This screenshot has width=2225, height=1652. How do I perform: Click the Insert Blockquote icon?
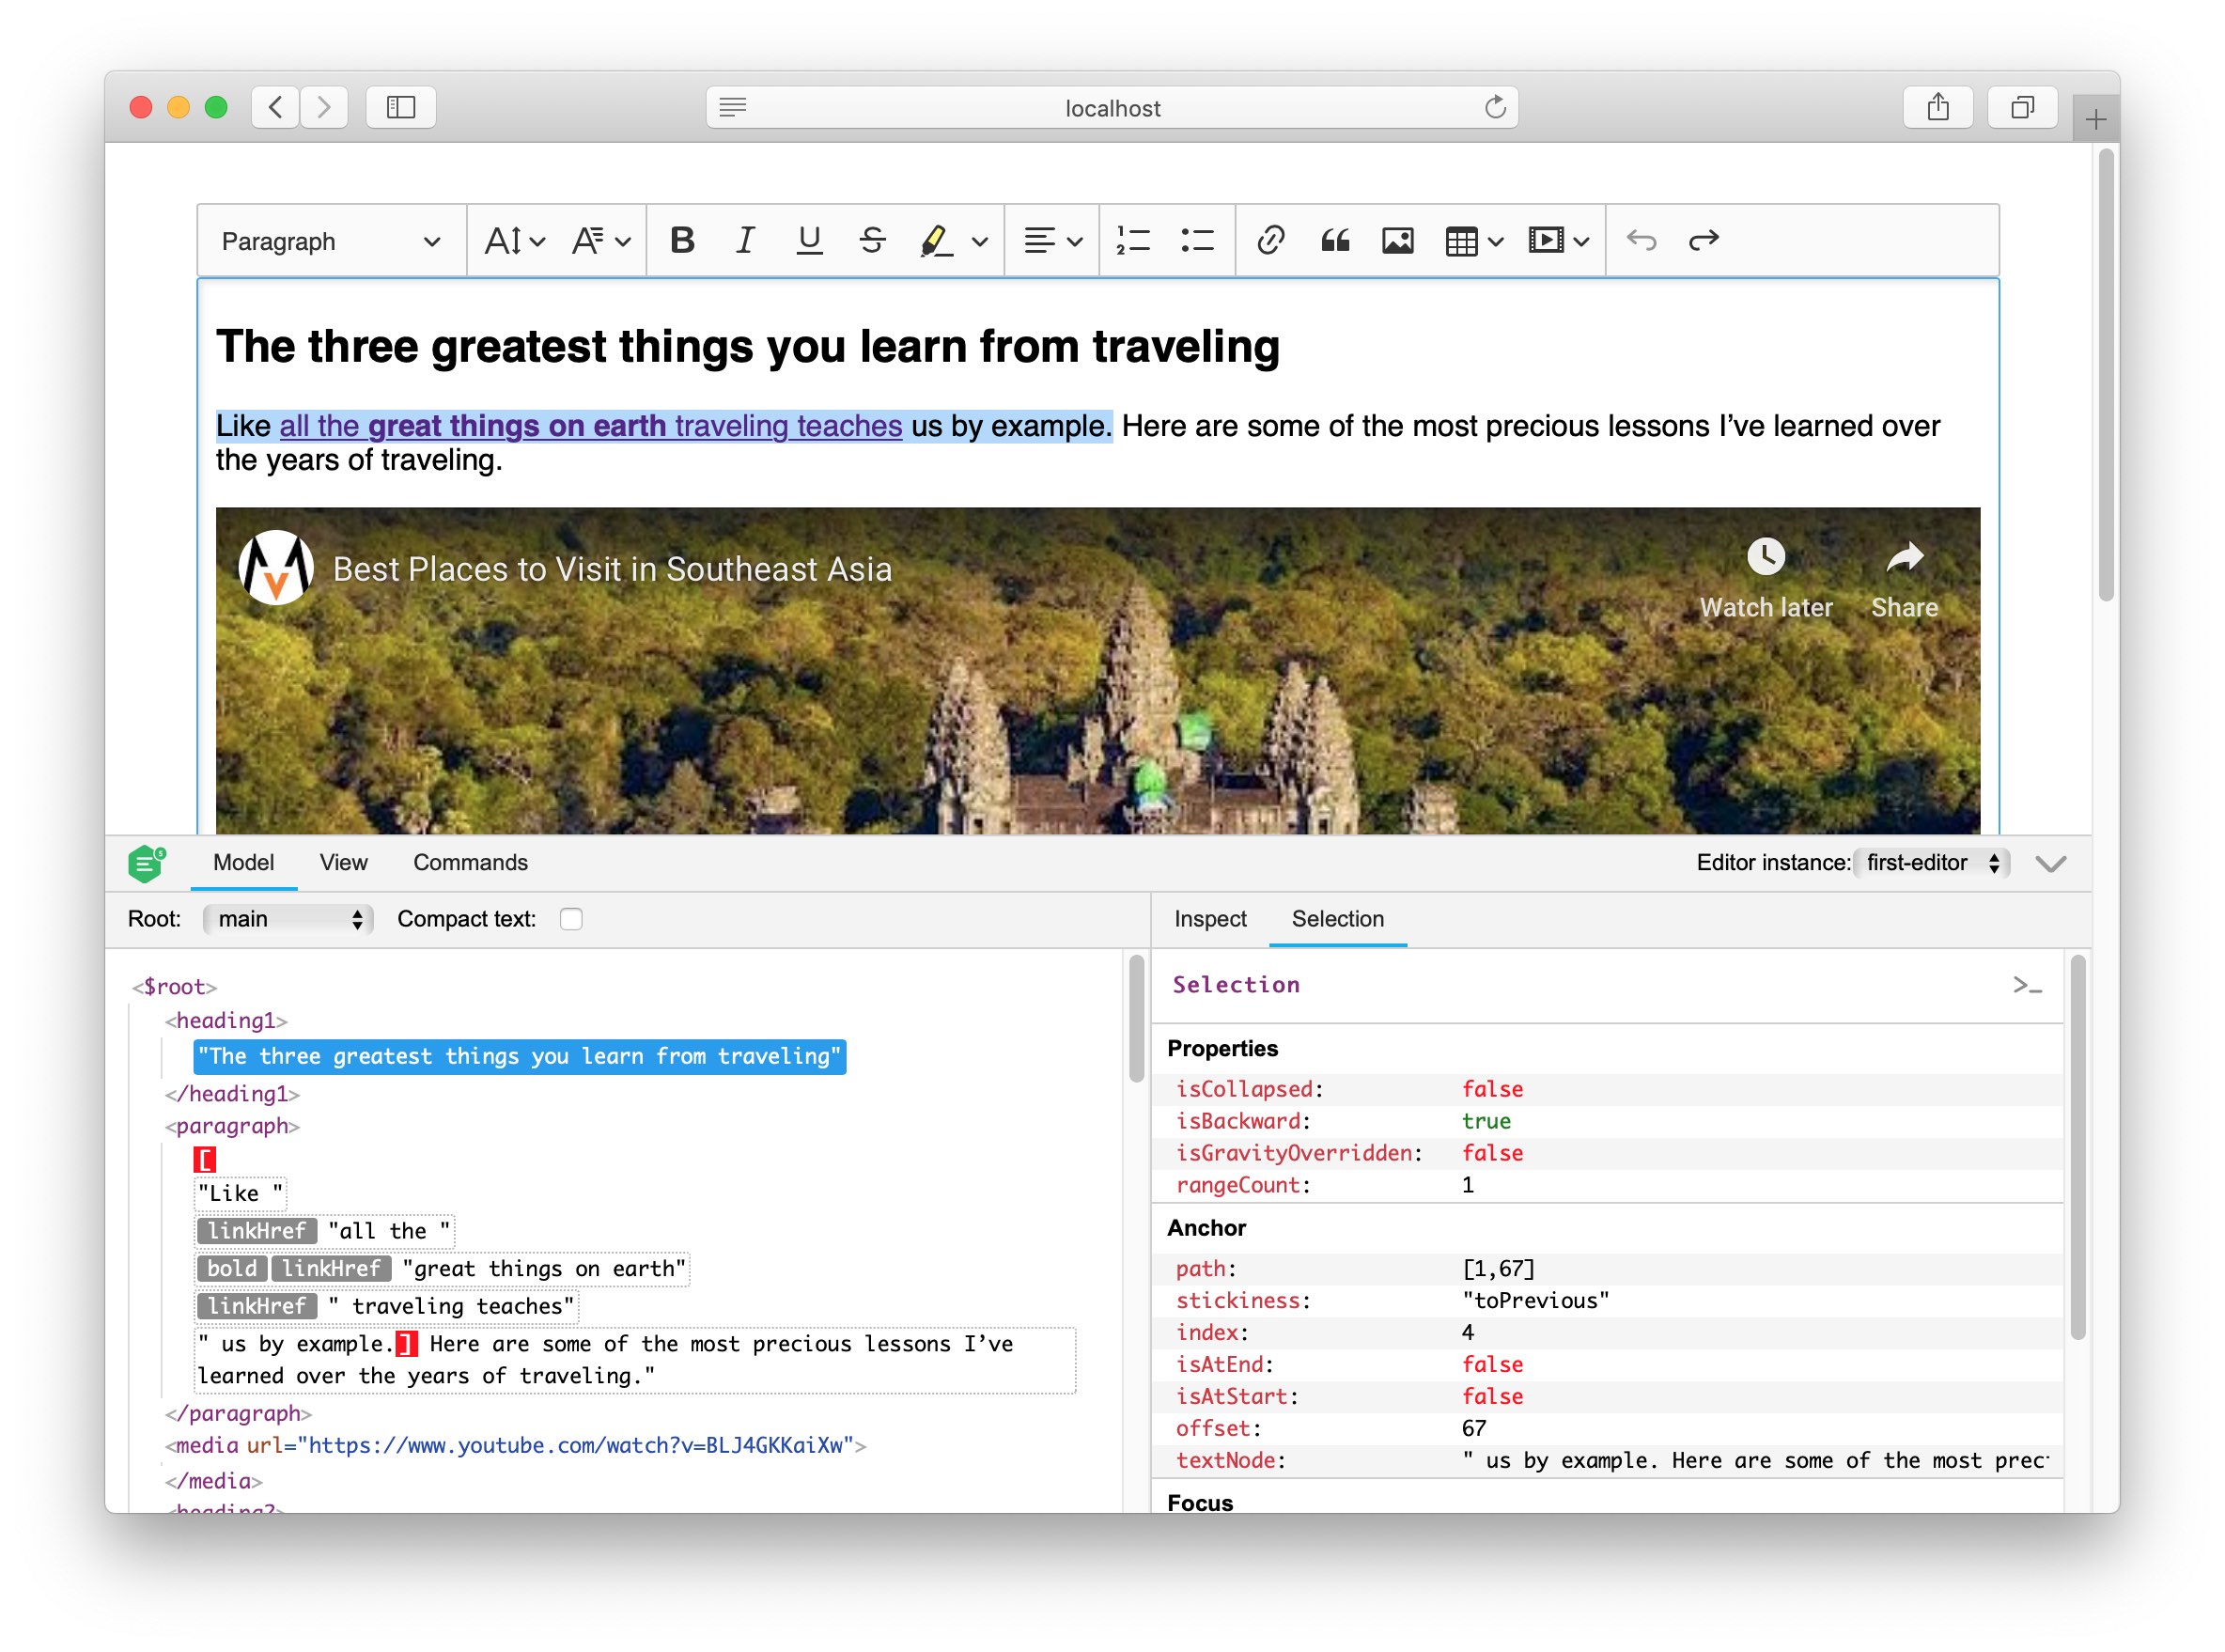coord(1335,242)
